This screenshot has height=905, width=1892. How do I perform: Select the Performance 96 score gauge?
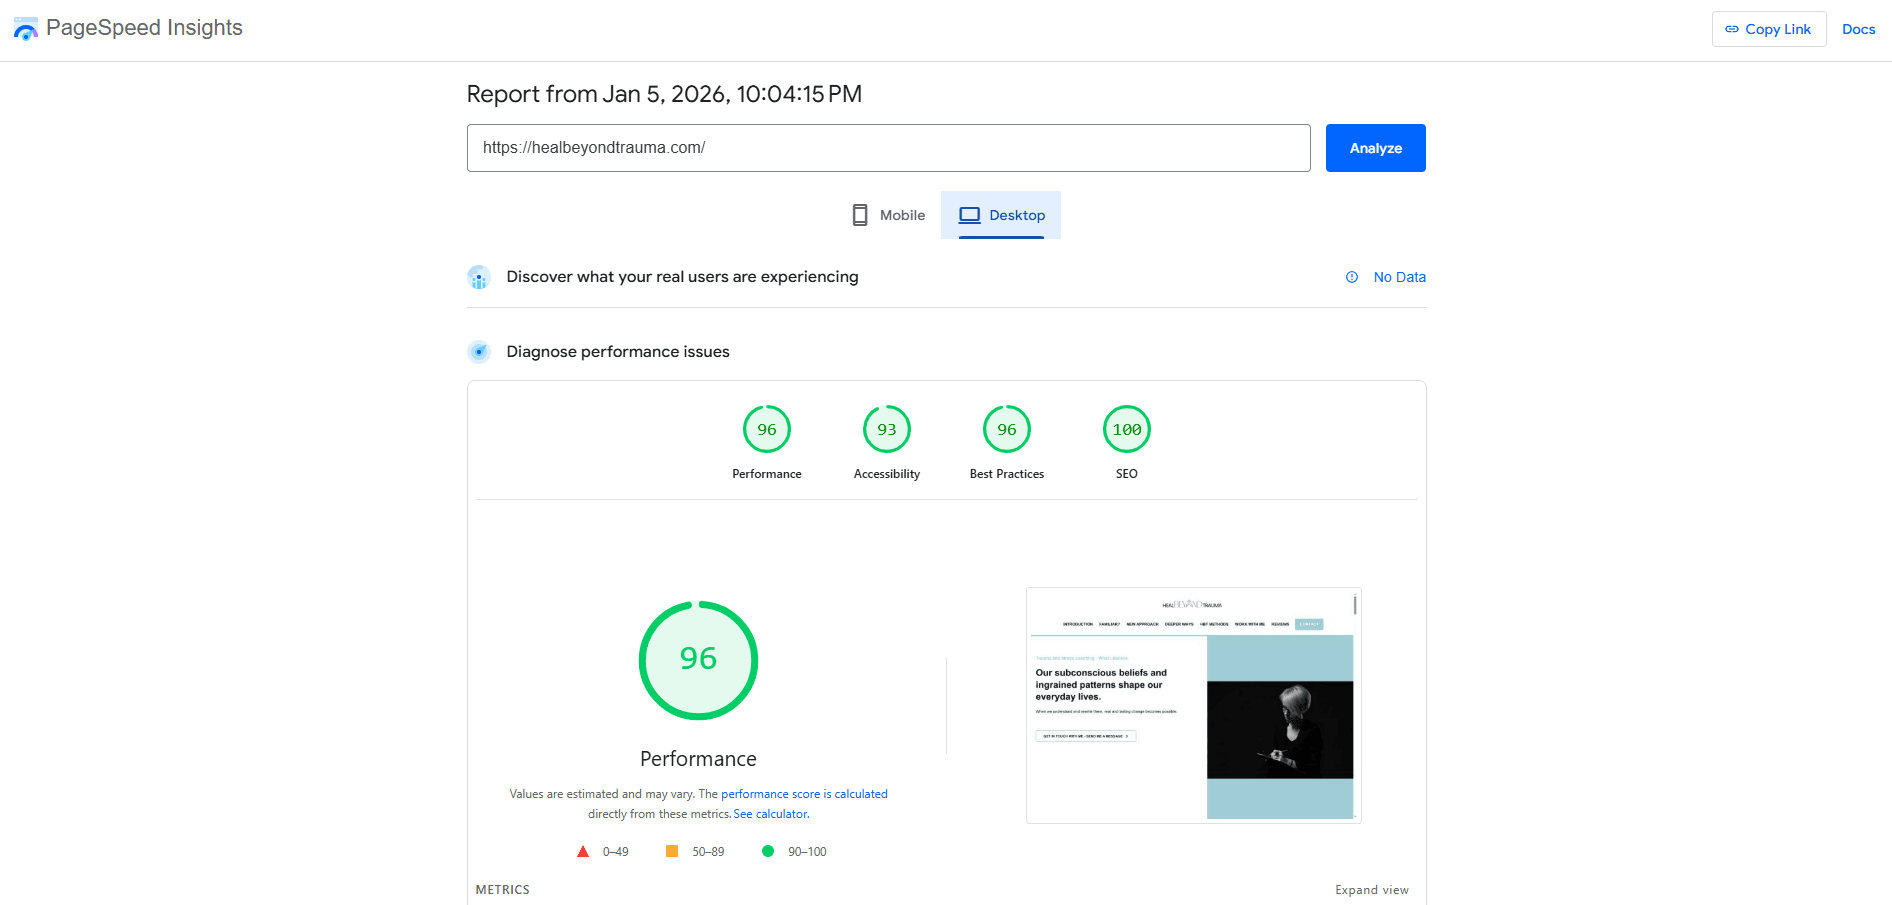[x=767, y=430]
